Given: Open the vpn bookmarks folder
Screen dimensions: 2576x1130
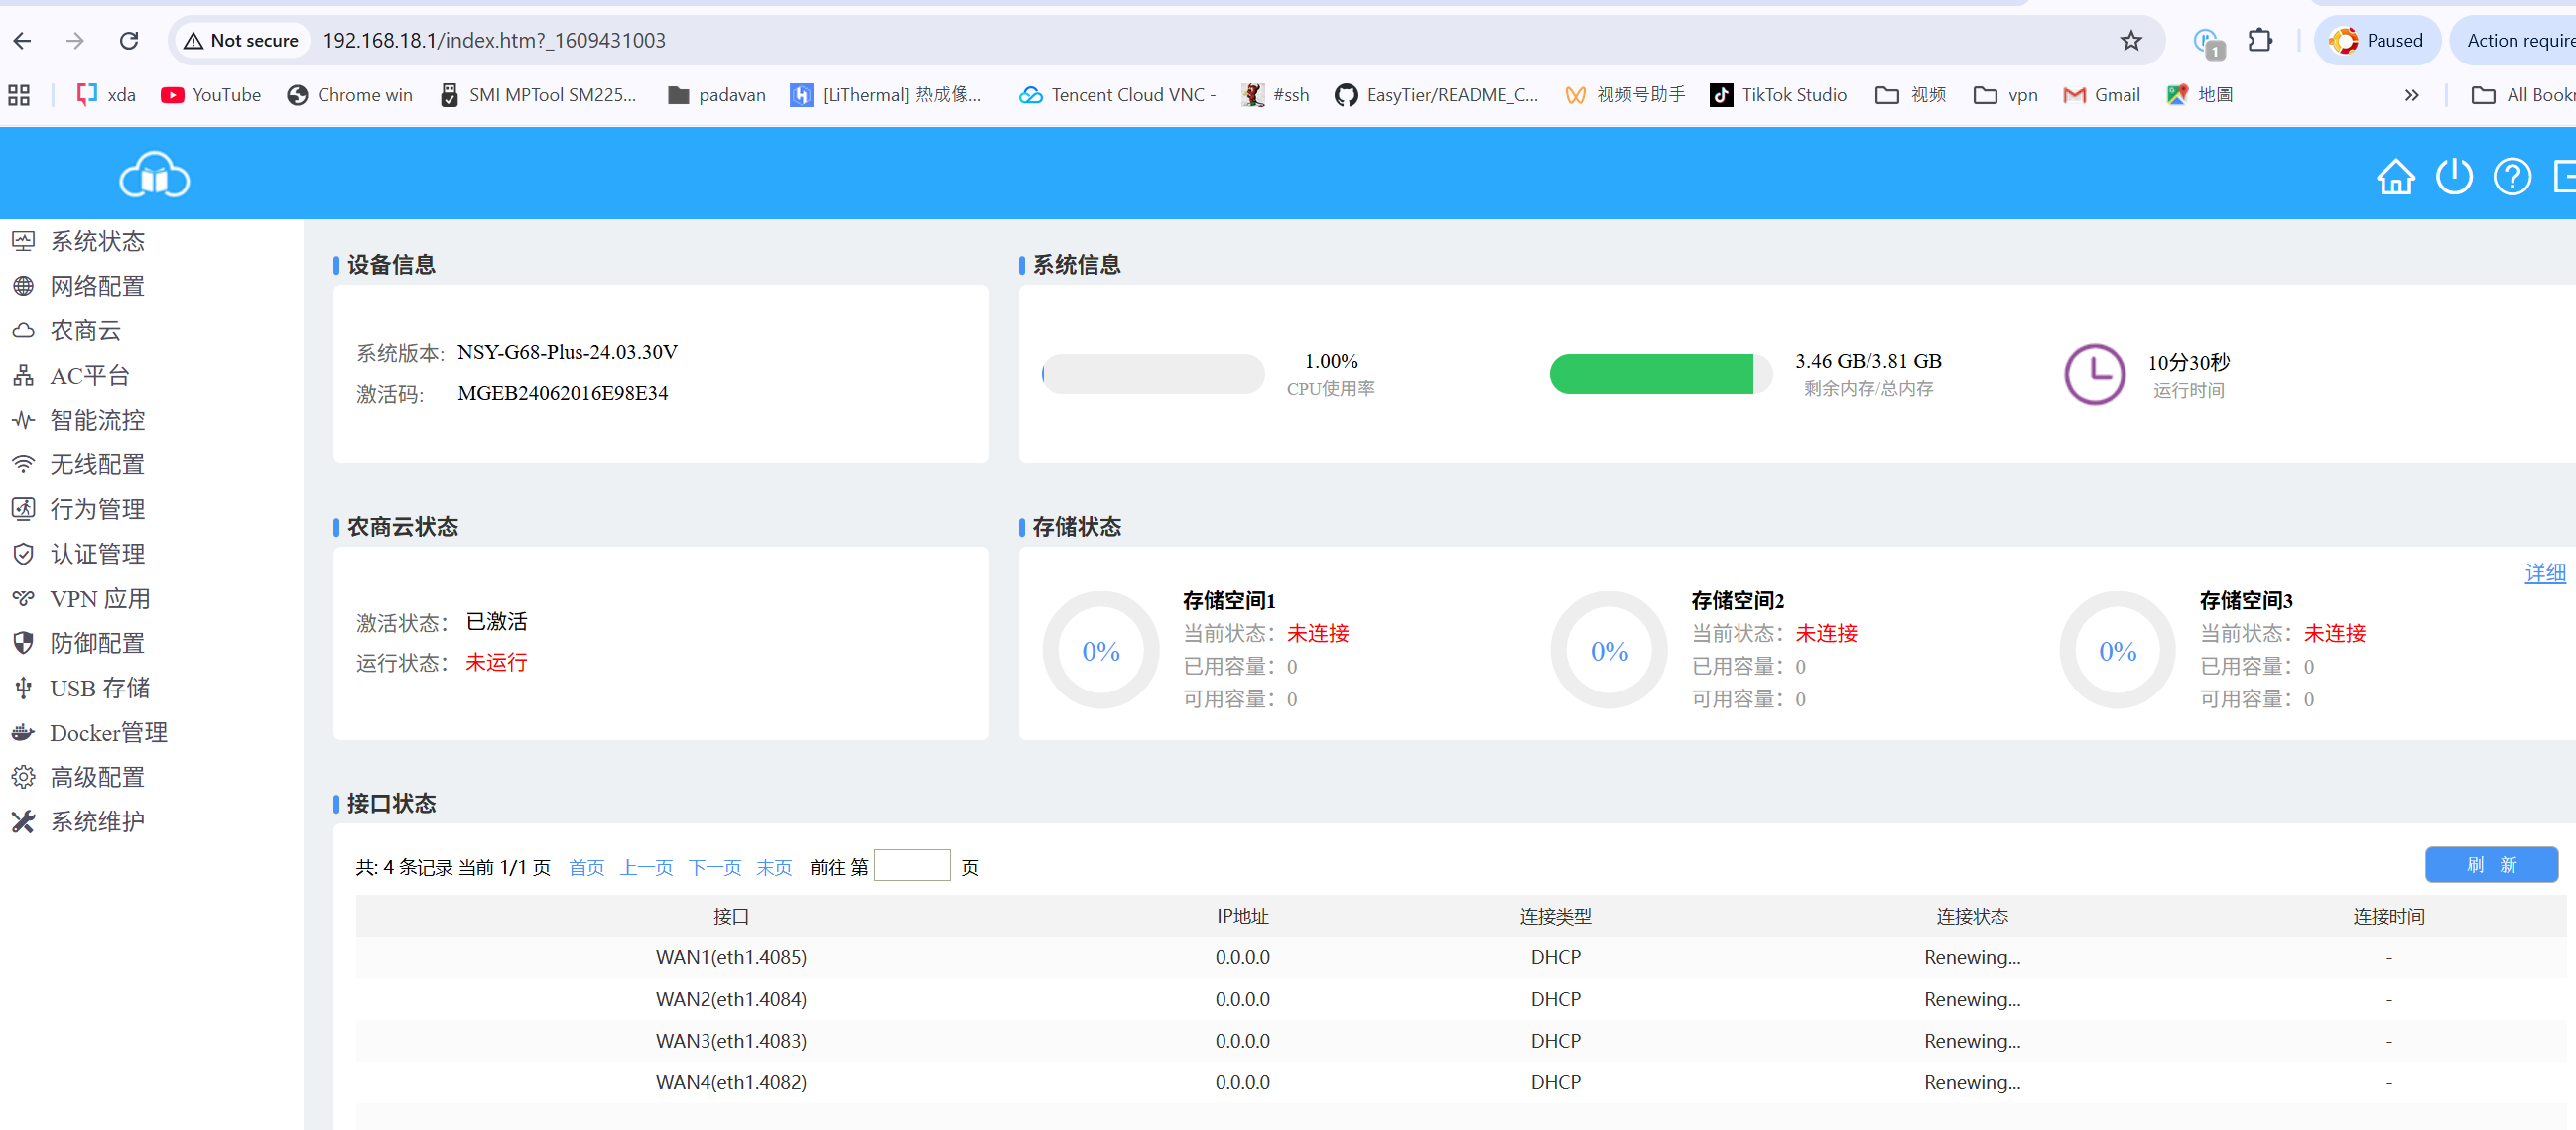Looking at the screenshot, I should [x=2006, y=95].
